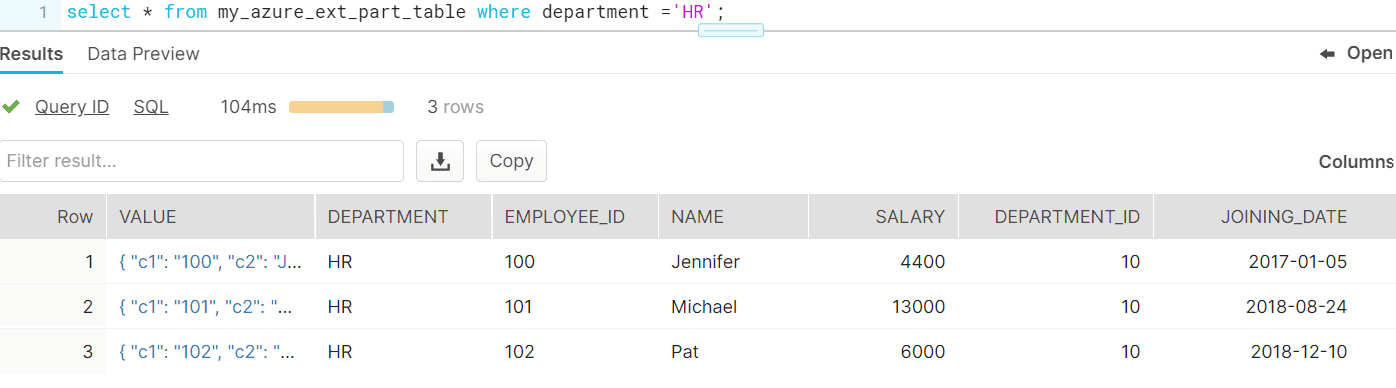Select the results pane resize handle

731,30
